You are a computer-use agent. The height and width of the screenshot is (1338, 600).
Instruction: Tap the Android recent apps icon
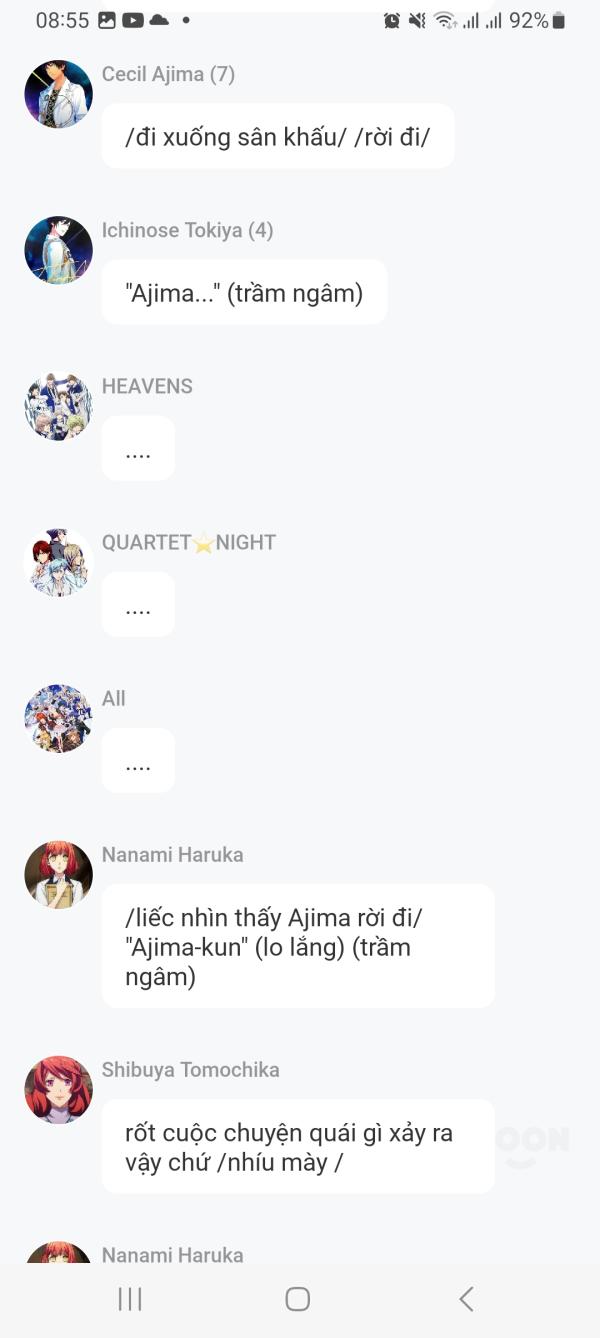coord(130,1299)
